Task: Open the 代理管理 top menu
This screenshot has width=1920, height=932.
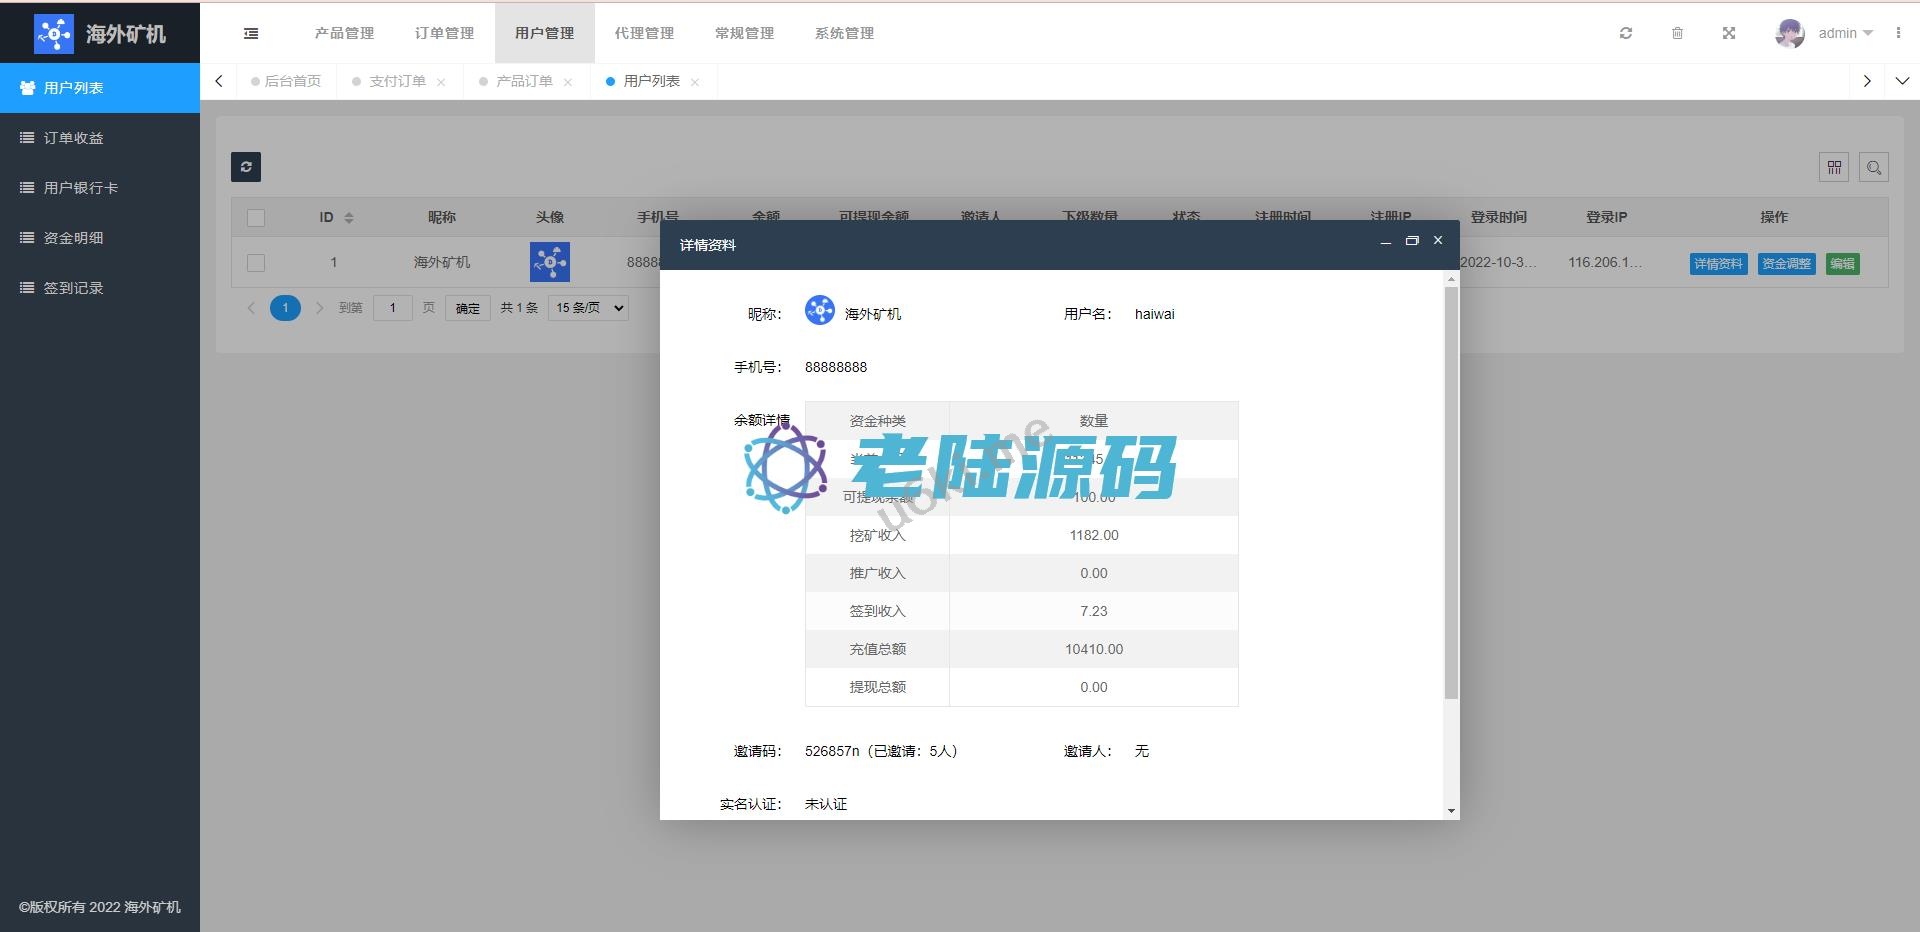Action: click(644, 33)
